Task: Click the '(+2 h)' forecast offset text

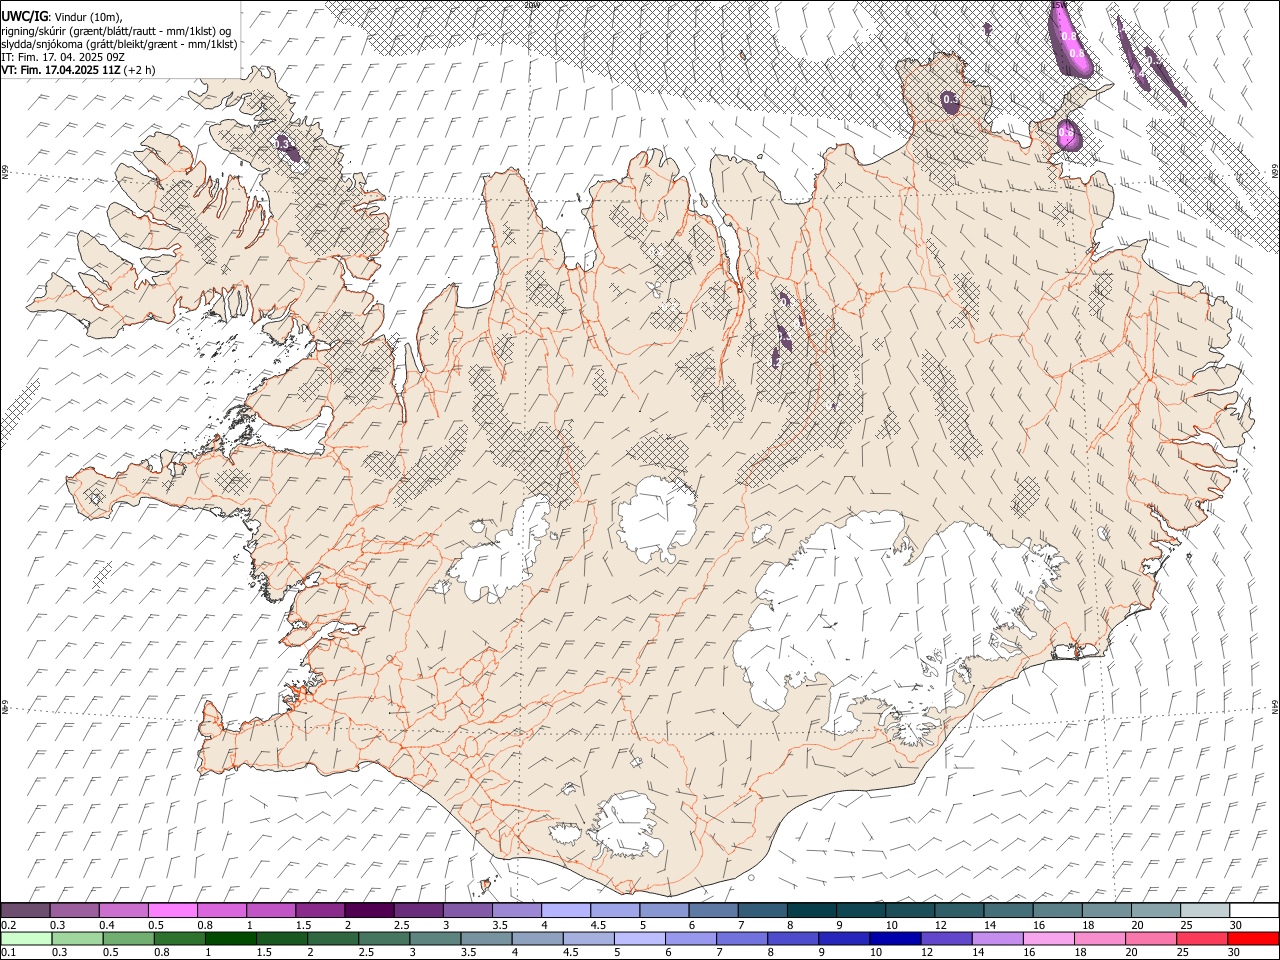Action: click(x=140, y=70)
